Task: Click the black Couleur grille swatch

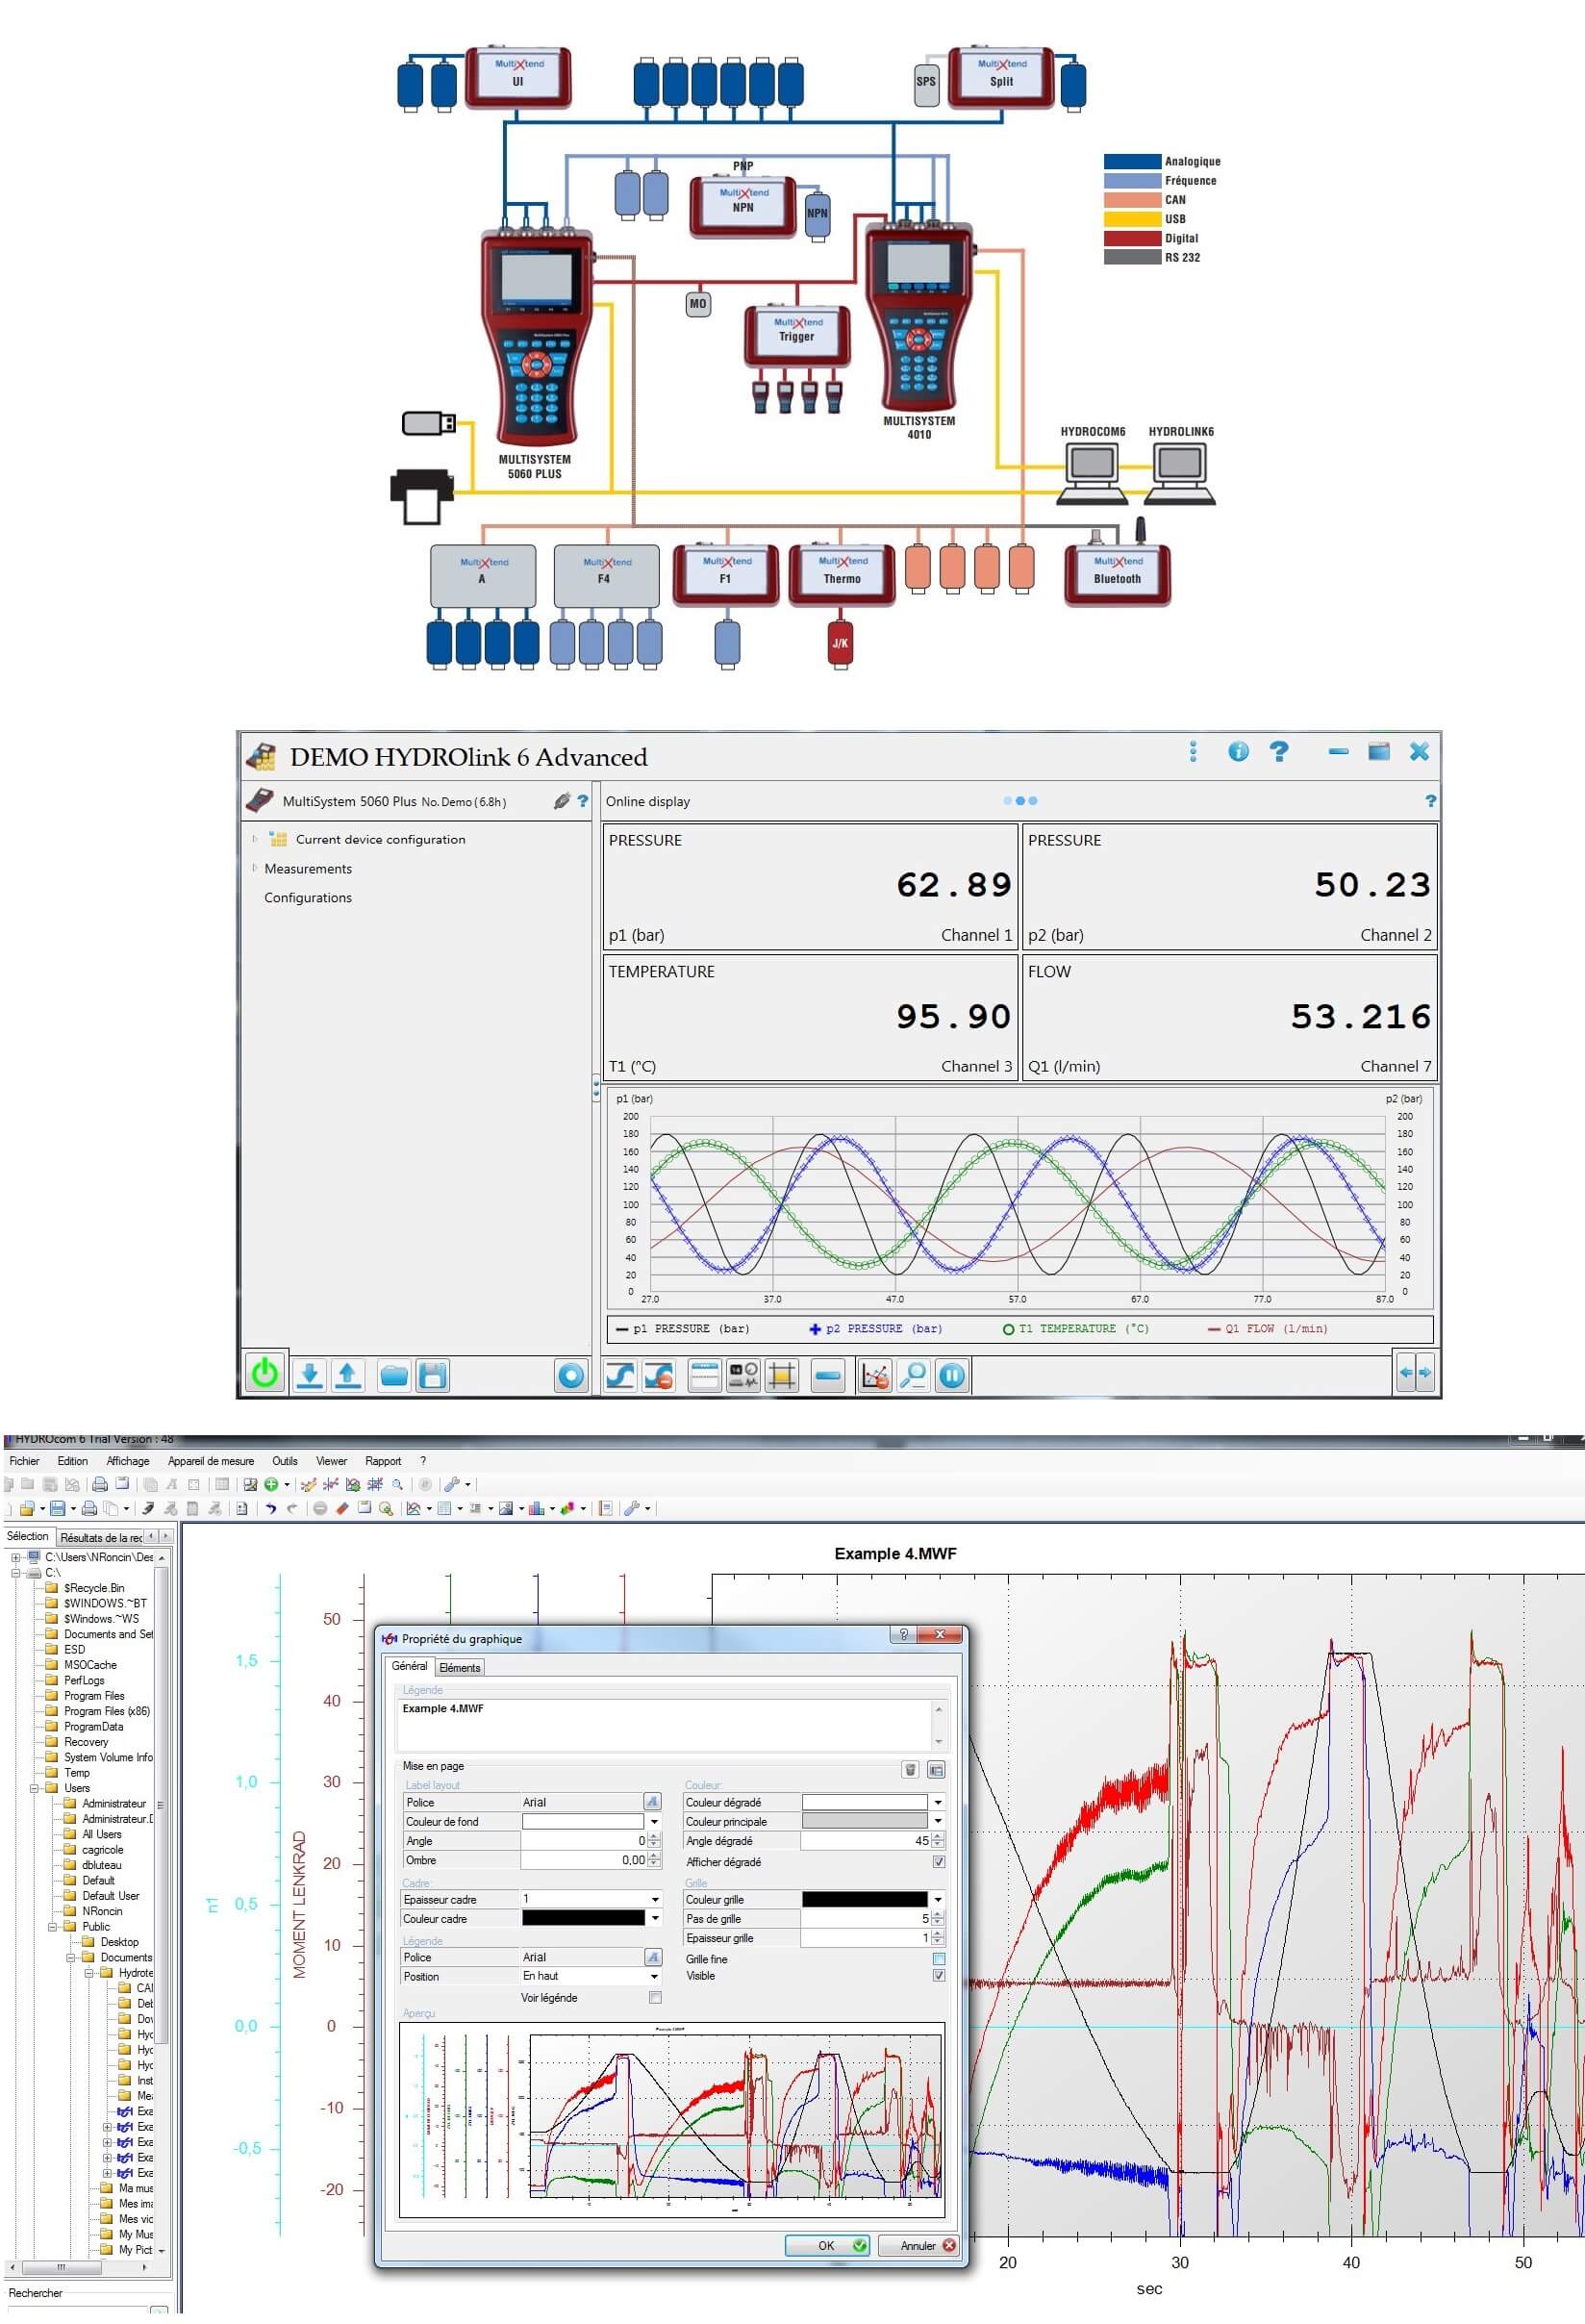Action: [x=864, y=1898]
